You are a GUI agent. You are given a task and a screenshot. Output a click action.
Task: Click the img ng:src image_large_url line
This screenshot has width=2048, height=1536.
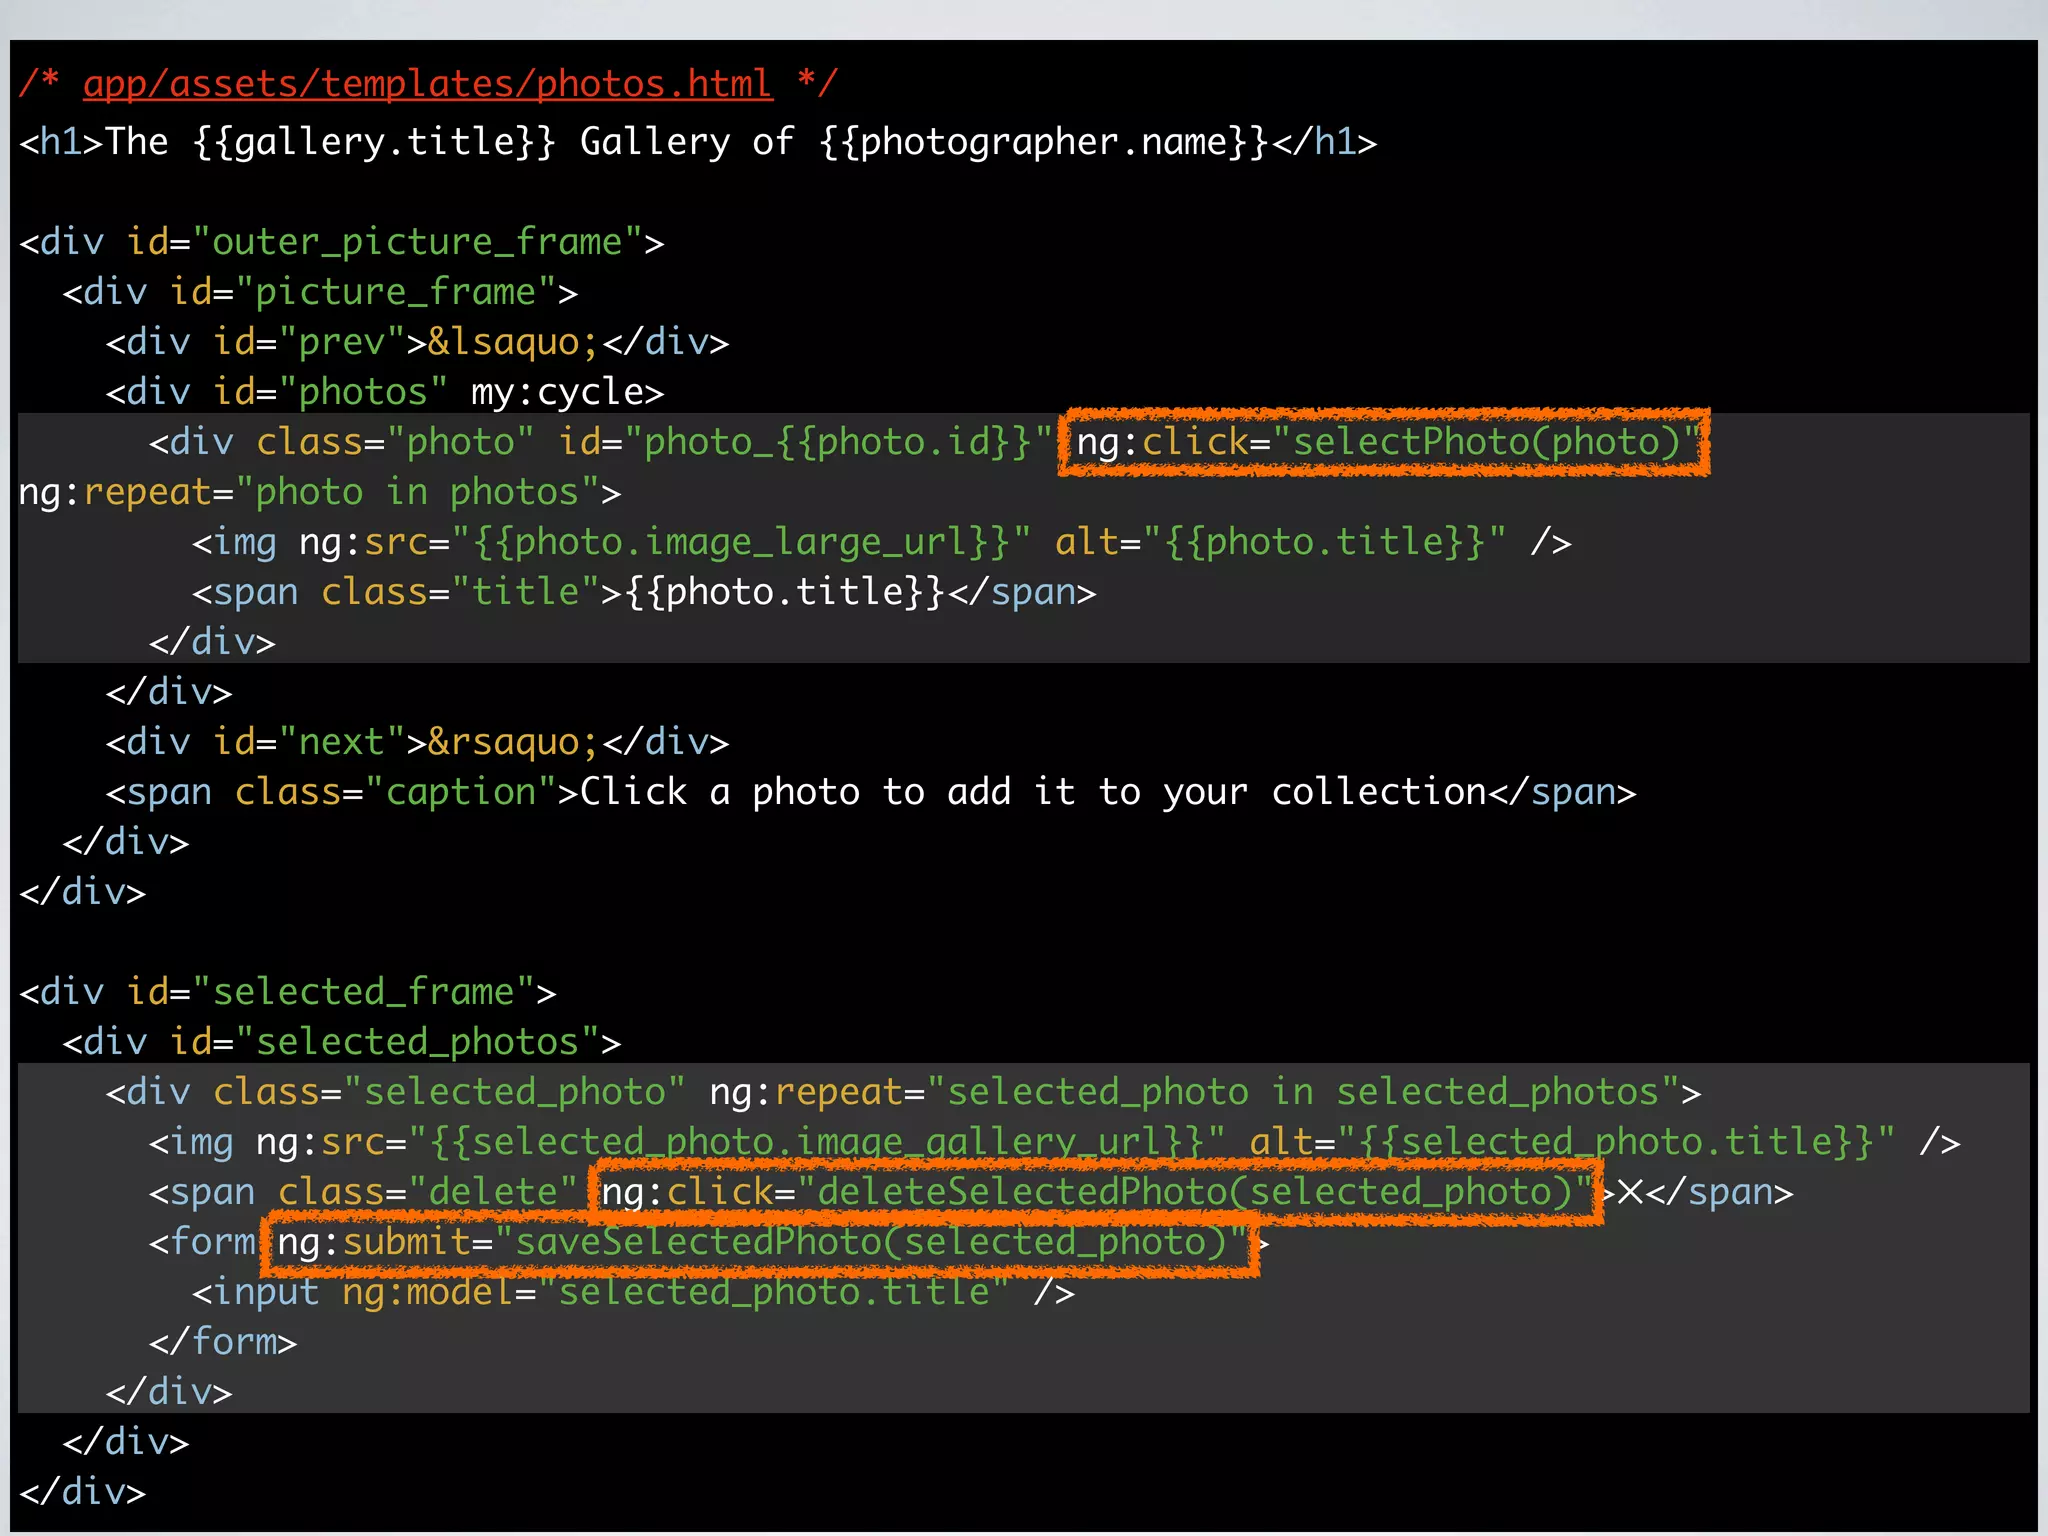(880, 543)
